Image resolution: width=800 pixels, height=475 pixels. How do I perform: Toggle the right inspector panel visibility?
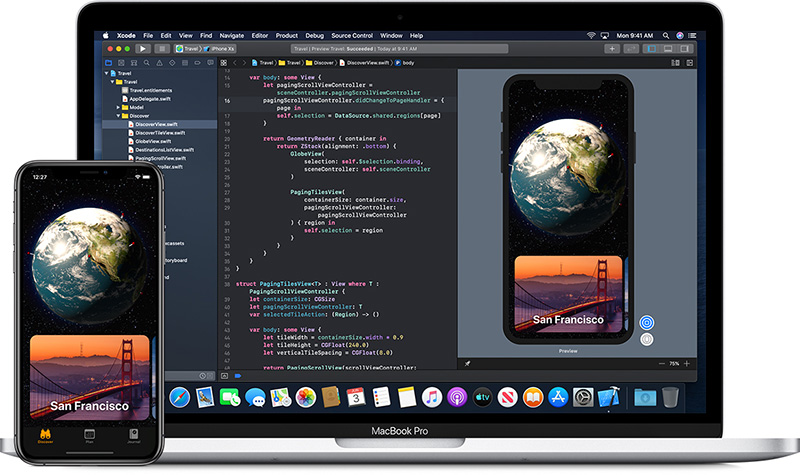[x=685, y=48]
